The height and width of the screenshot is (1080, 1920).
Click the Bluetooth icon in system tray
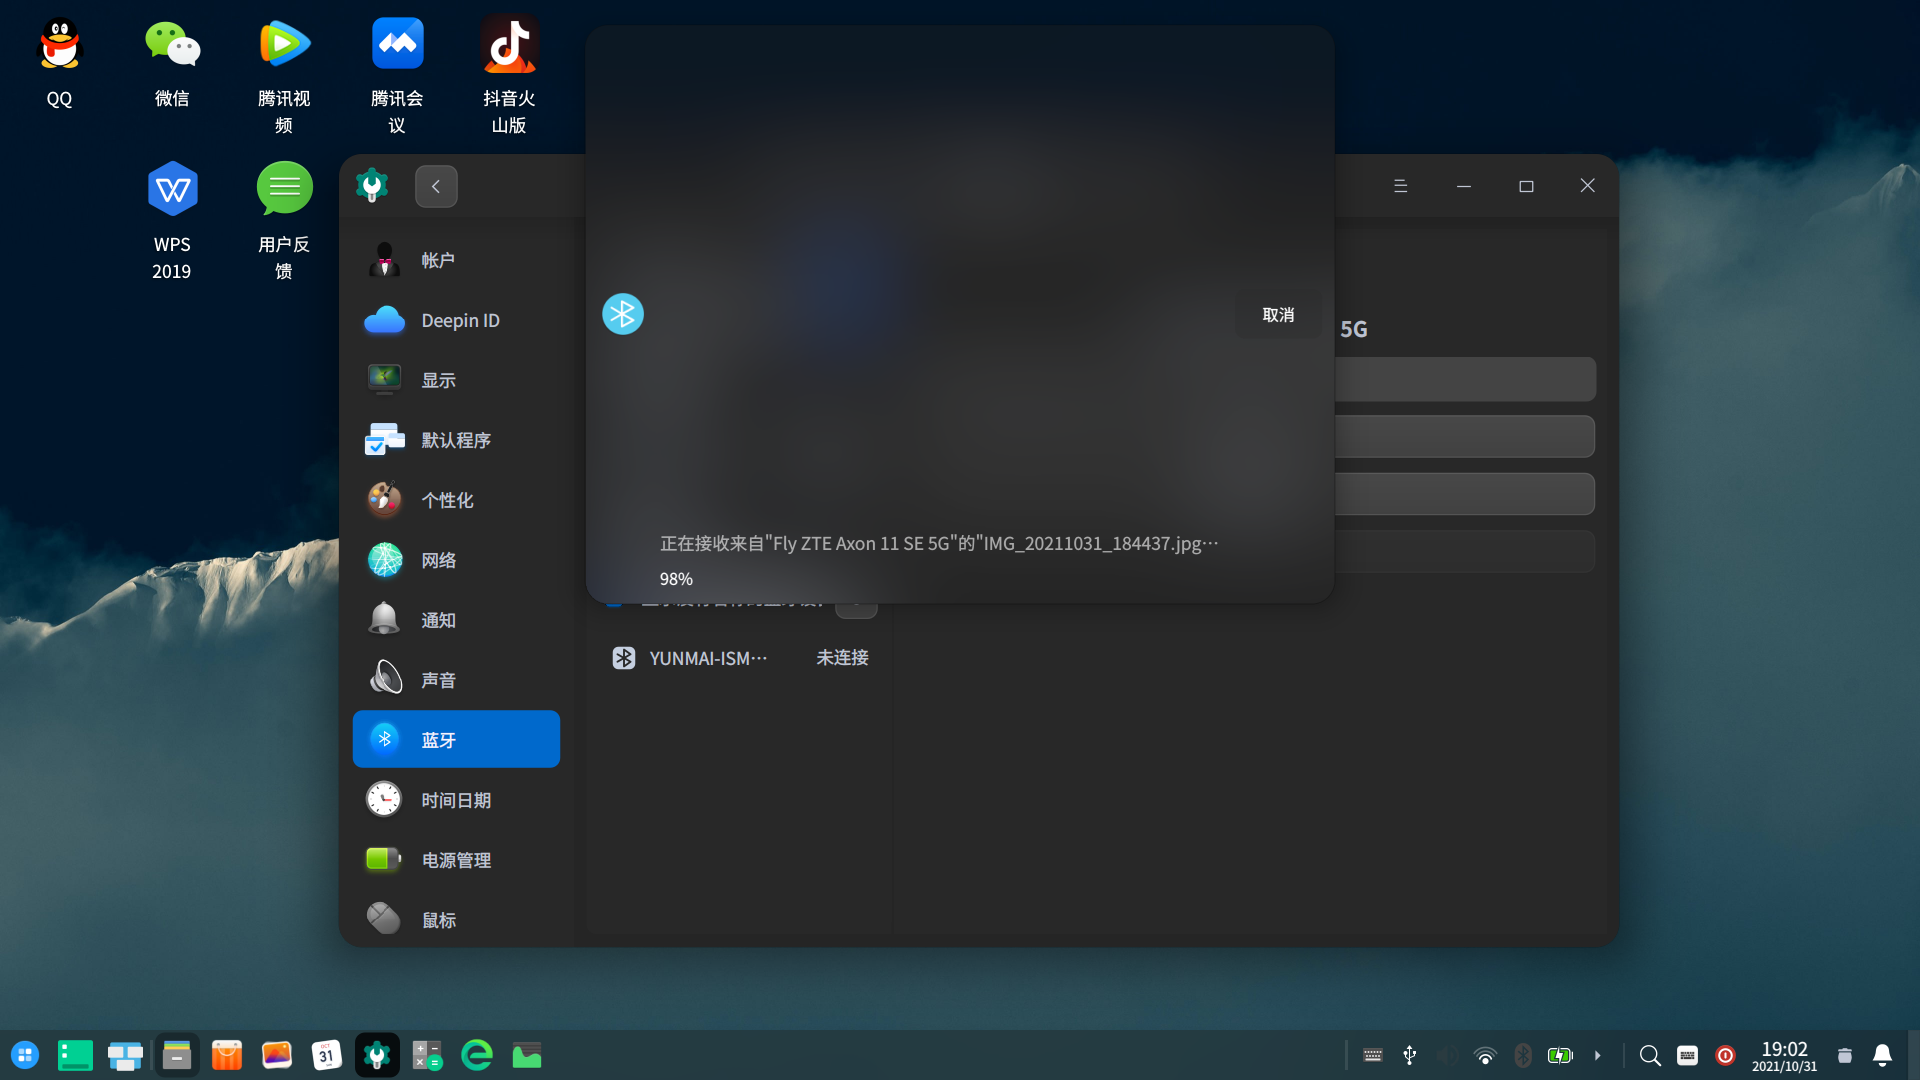tap(1523, 1056)
